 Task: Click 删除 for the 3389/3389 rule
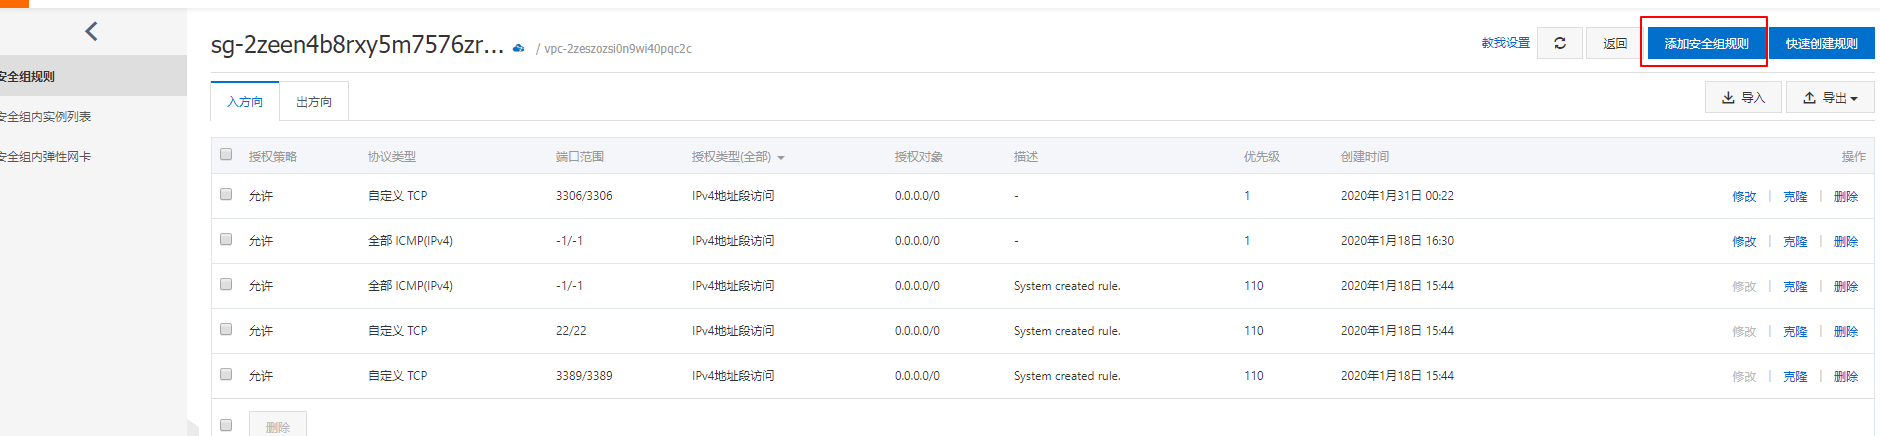[1846, 376]
